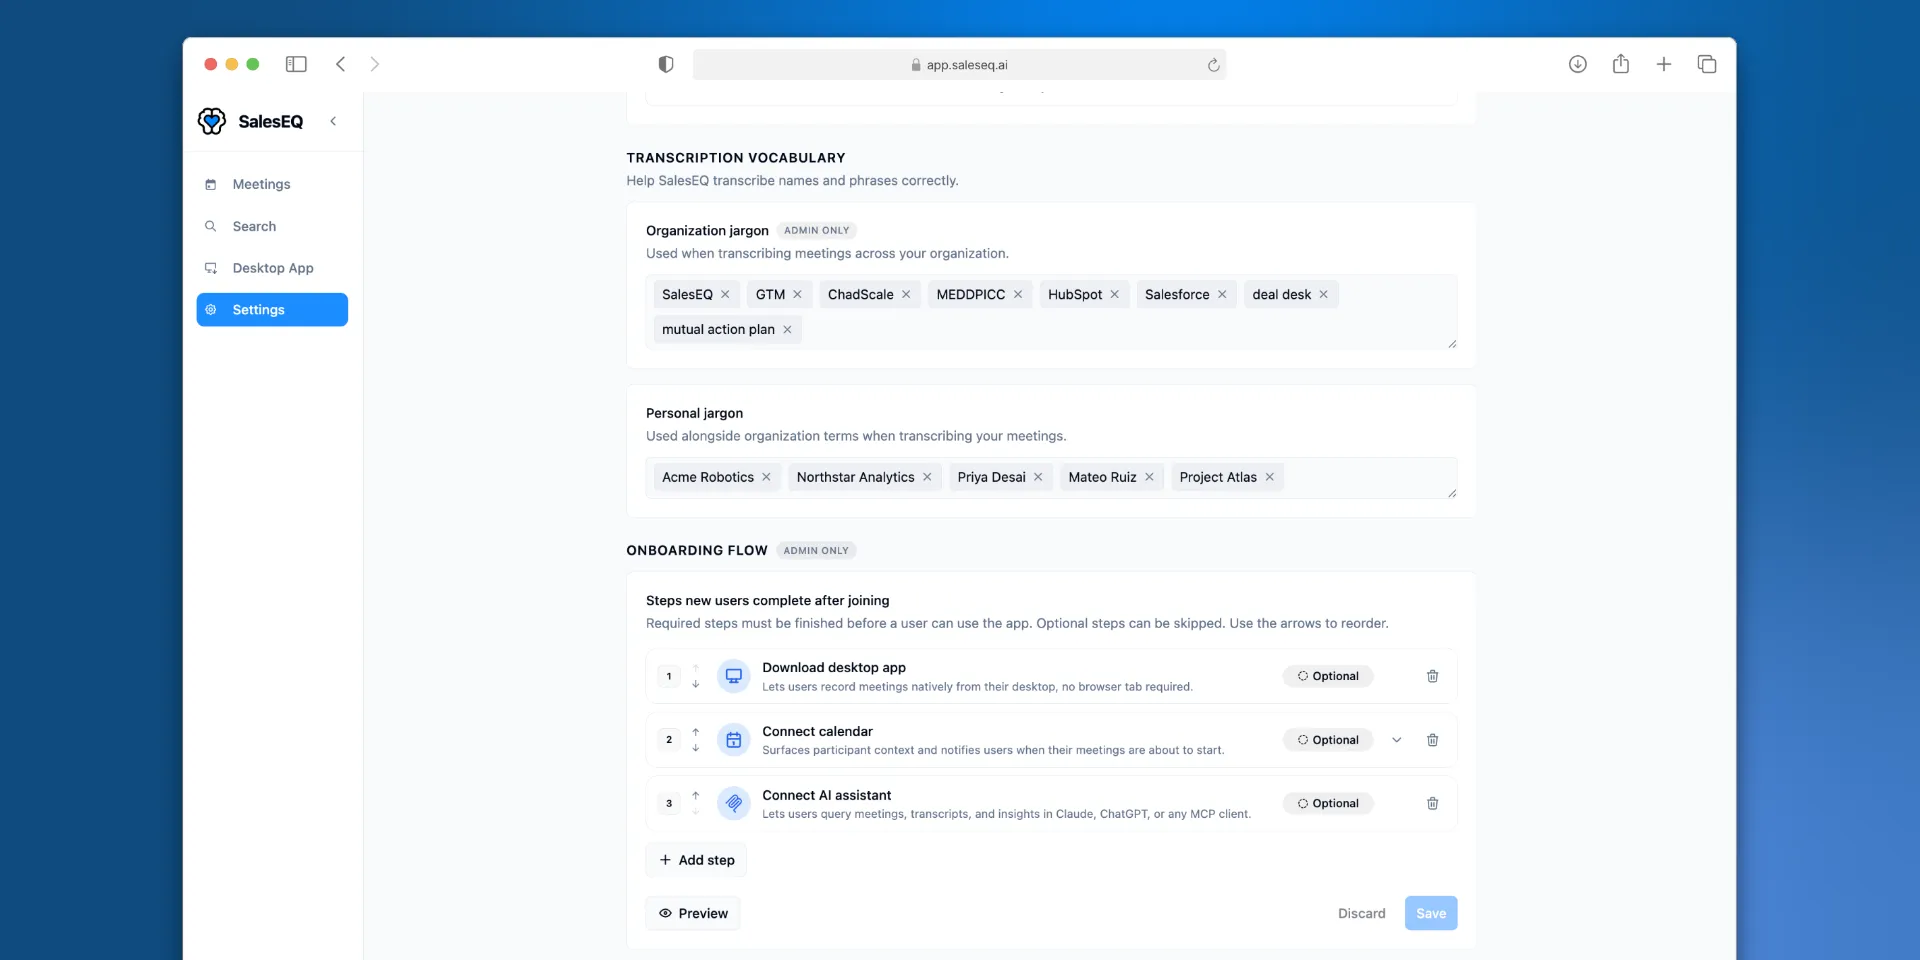
Task: Move Connect AI assistant step up
Action: [x=696, y=796]
